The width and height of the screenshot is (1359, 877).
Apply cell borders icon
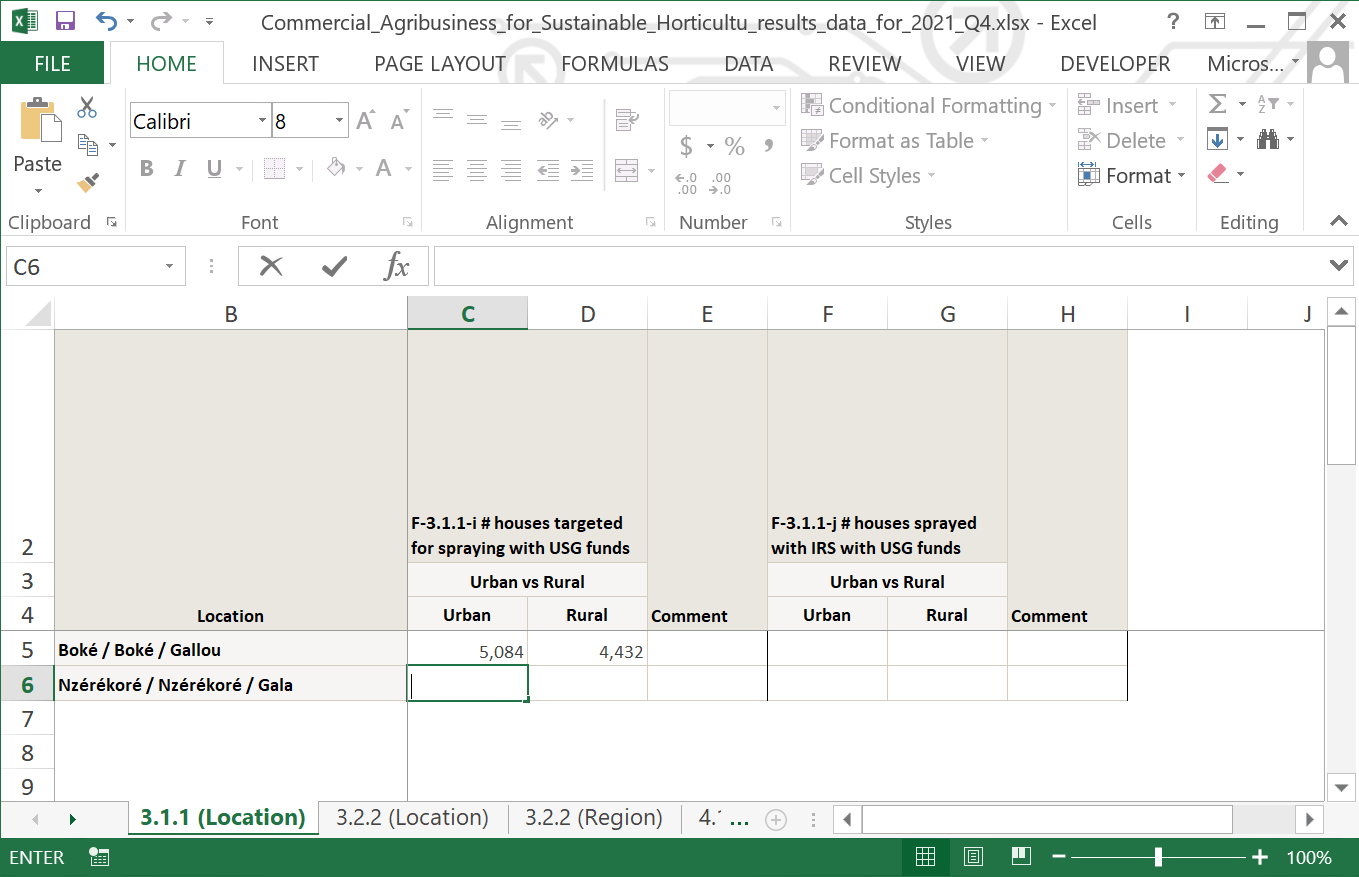coord(275,168)
